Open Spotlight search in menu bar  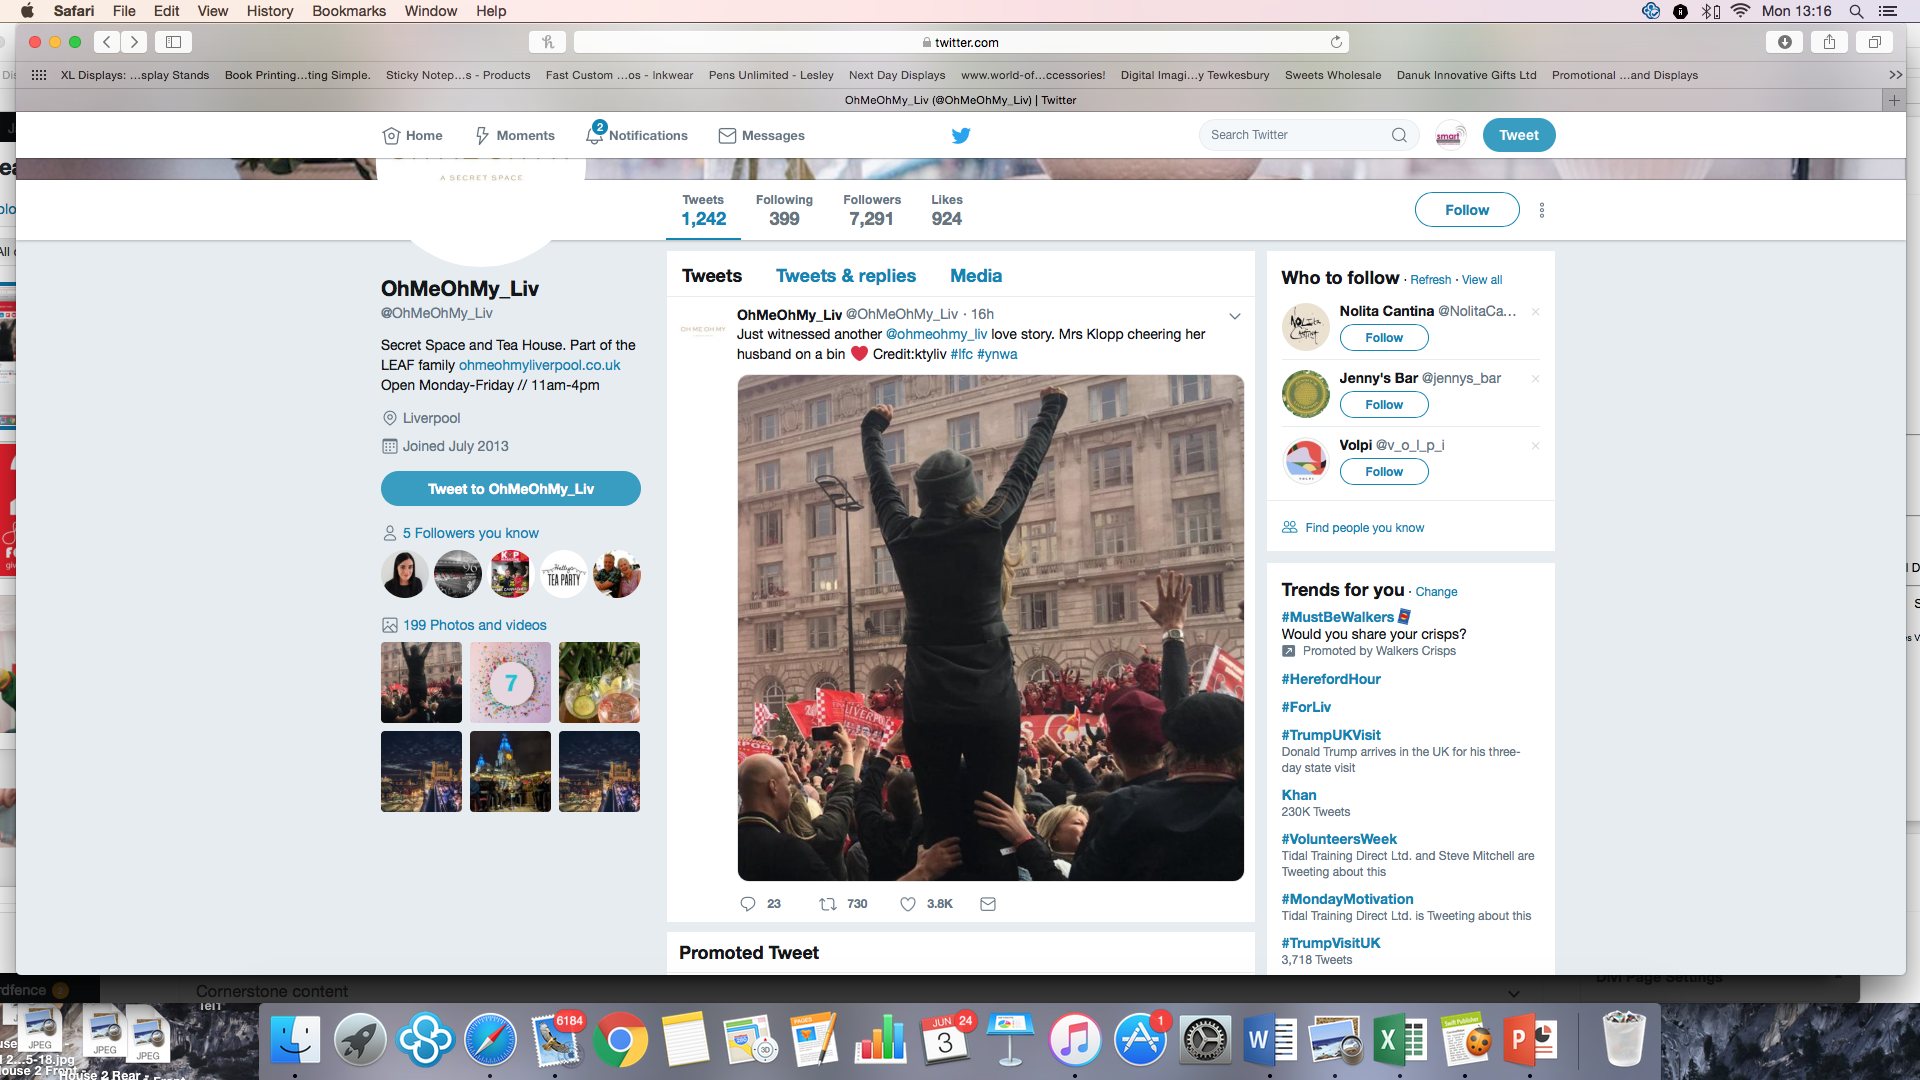point(1856,11)
